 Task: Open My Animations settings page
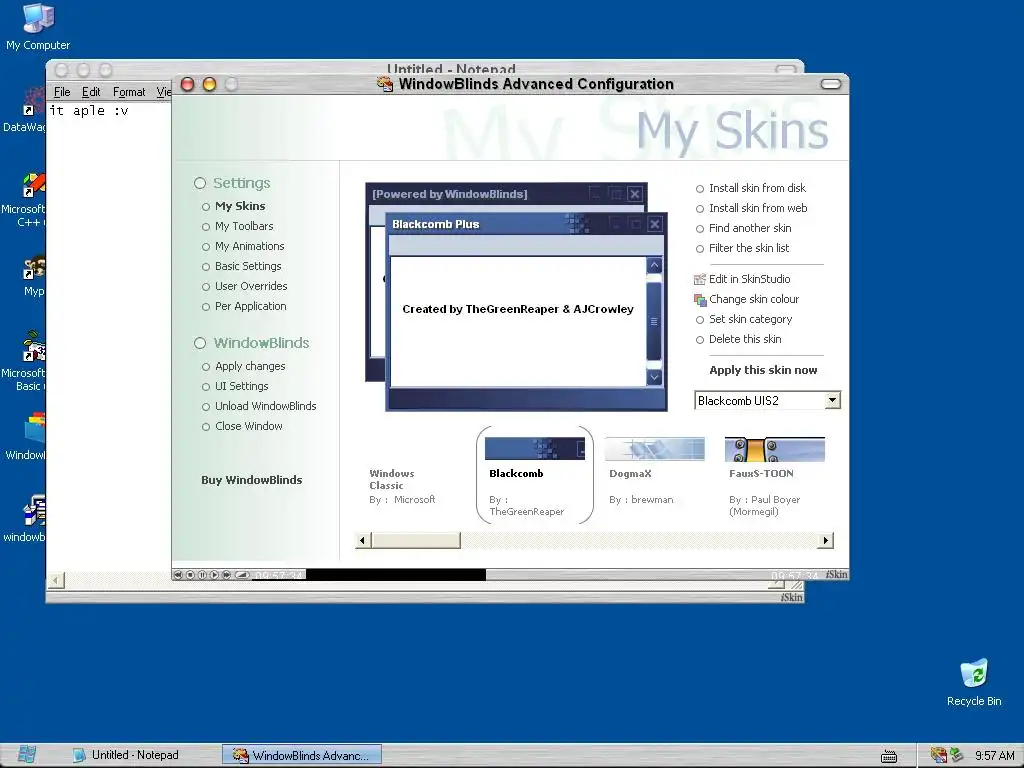point(249,246)
